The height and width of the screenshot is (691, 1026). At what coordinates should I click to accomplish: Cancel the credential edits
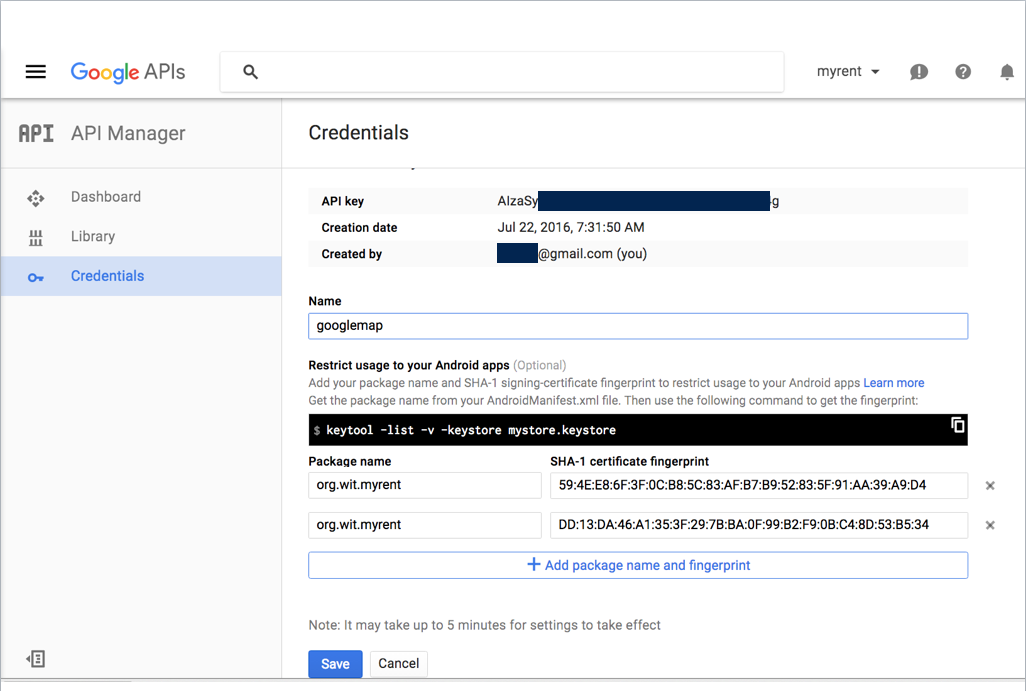coord(398,663)
